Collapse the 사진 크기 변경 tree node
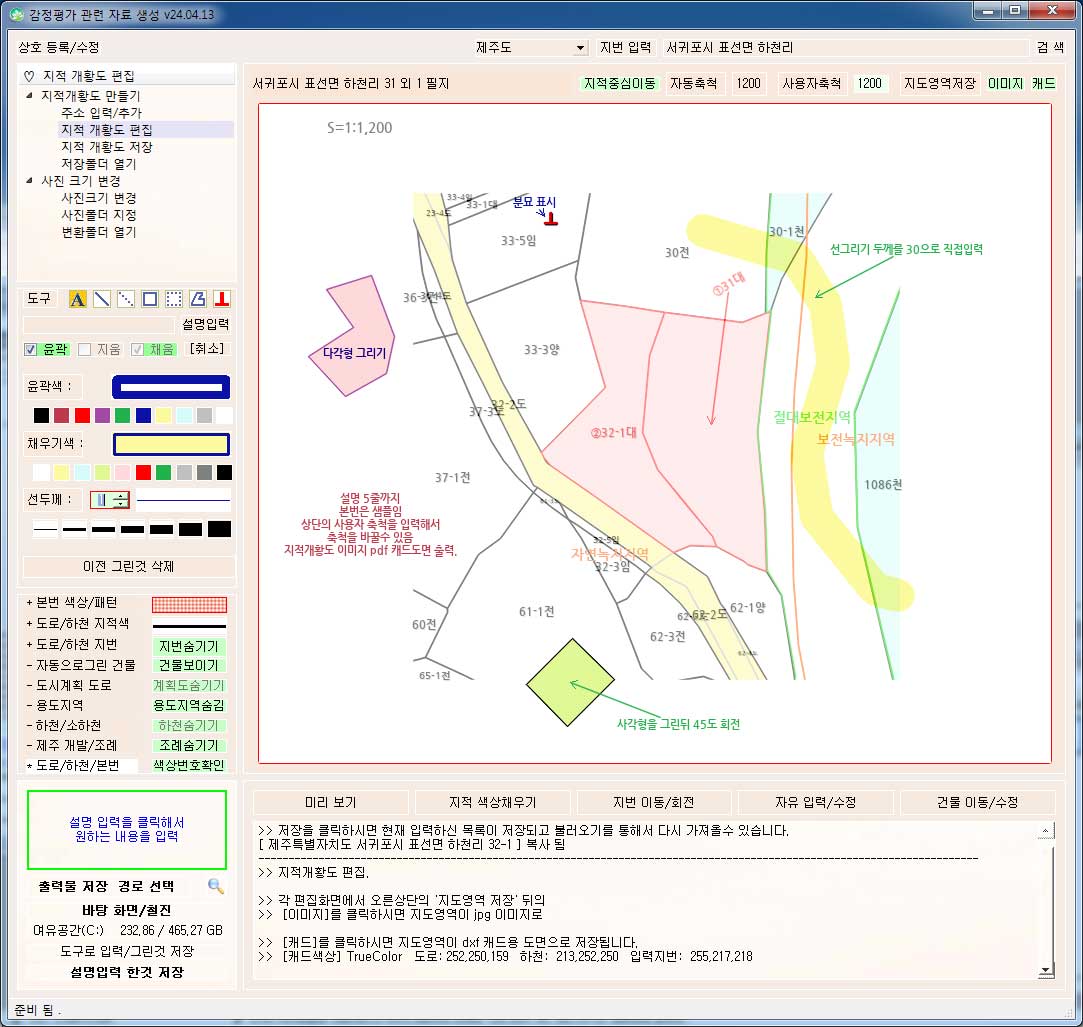The image size is (1083, 1027). tap(30, 181)
